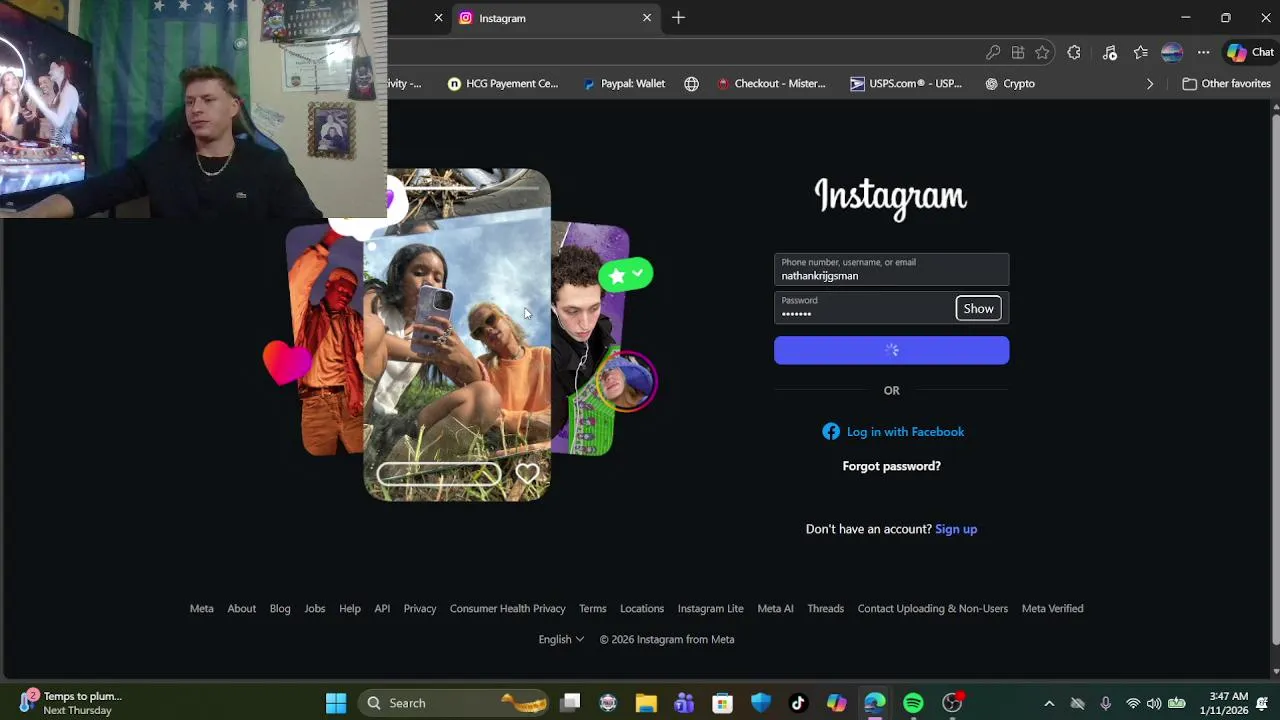1280x720 pixels.
Task: Click the taskbar Search box
Action: [455, 703]
